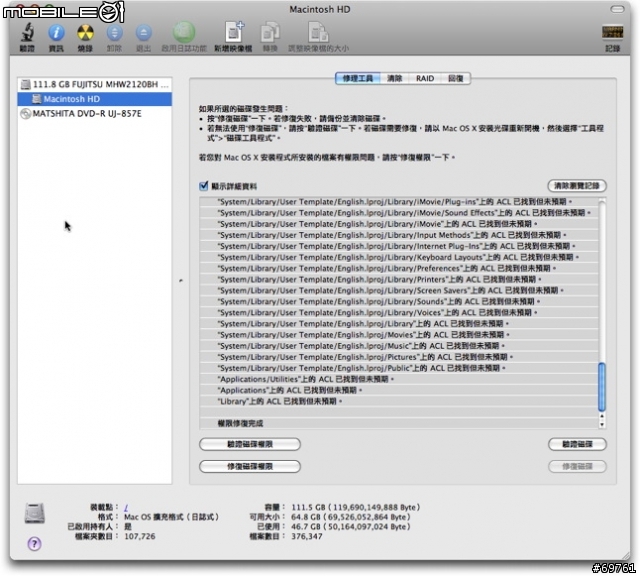Click the used value 46.7 GB

[351, 527]
